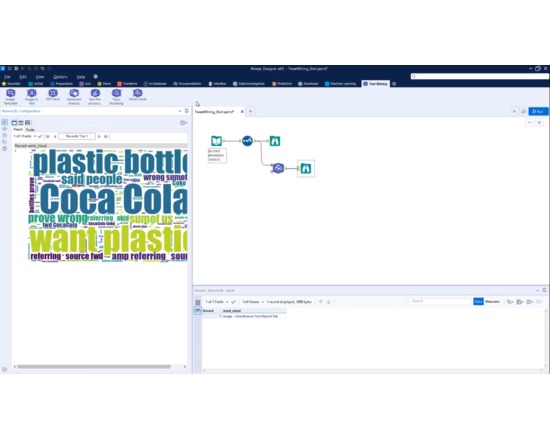
Task: Click the Data button in Results
Action: (478, 302)
